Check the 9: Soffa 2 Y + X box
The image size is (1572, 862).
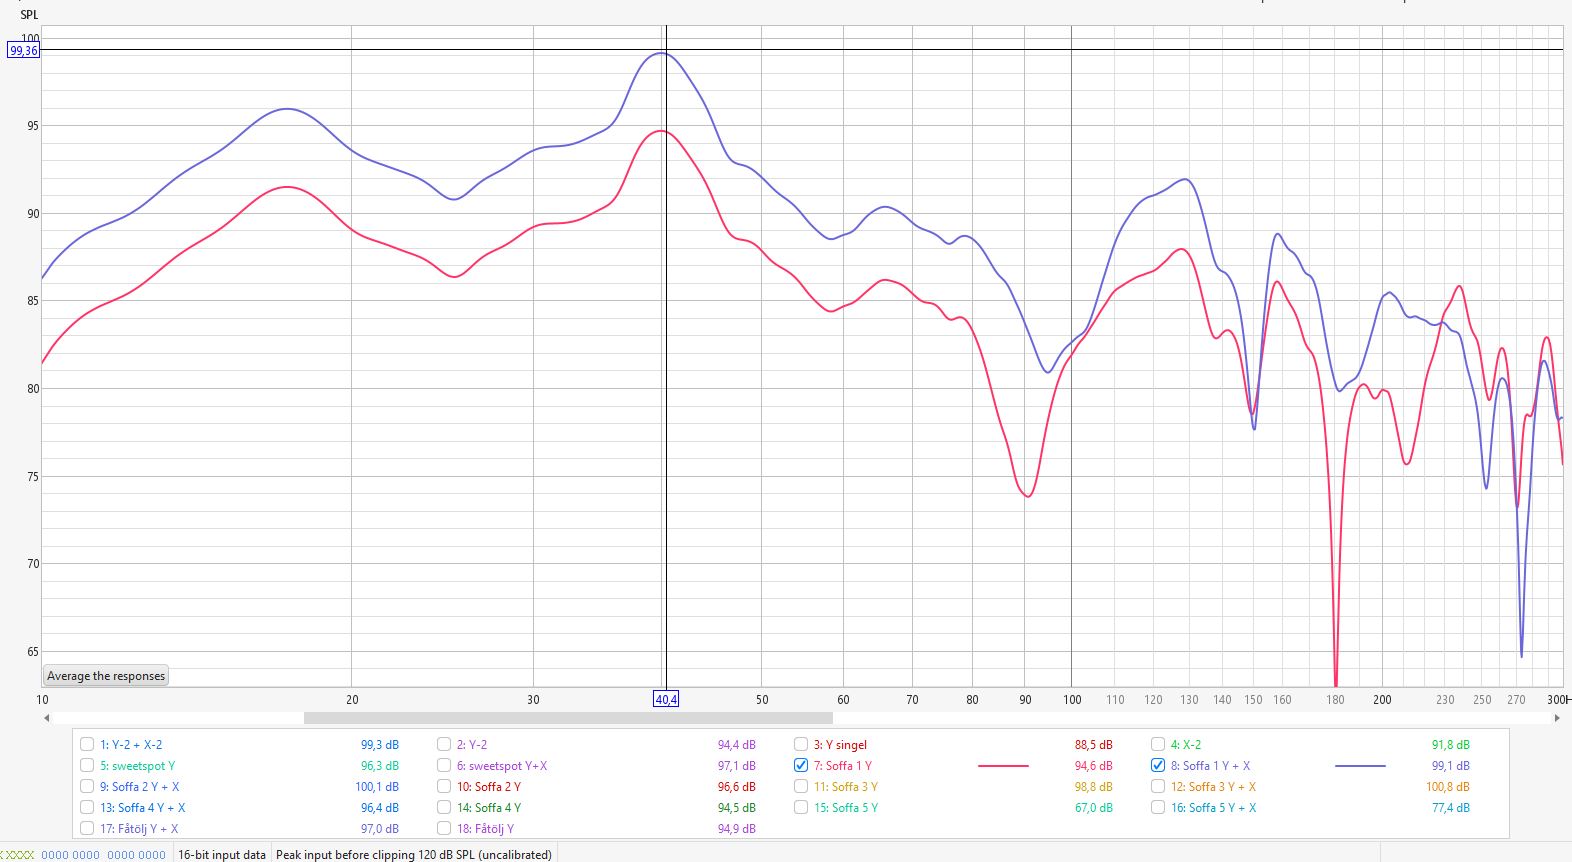coord(87,786)
